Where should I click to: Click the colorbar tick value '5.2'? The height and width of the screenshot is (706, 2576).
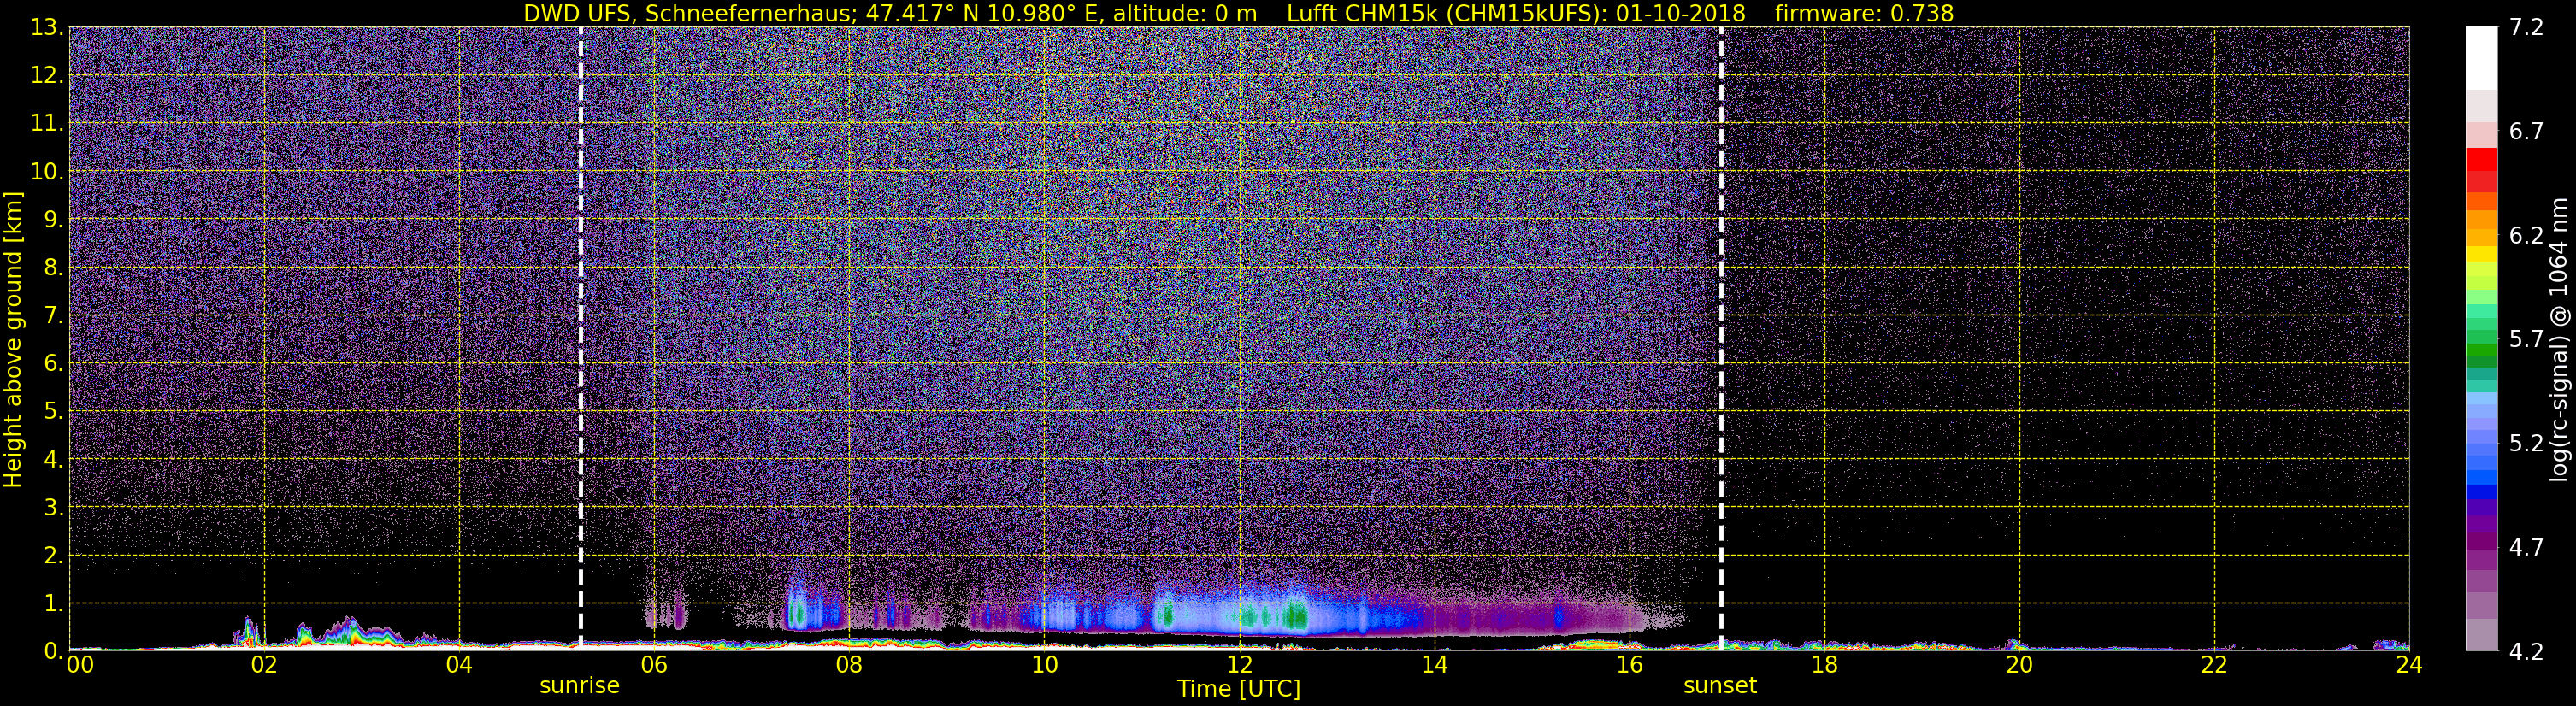click(x=2526, y=443)
